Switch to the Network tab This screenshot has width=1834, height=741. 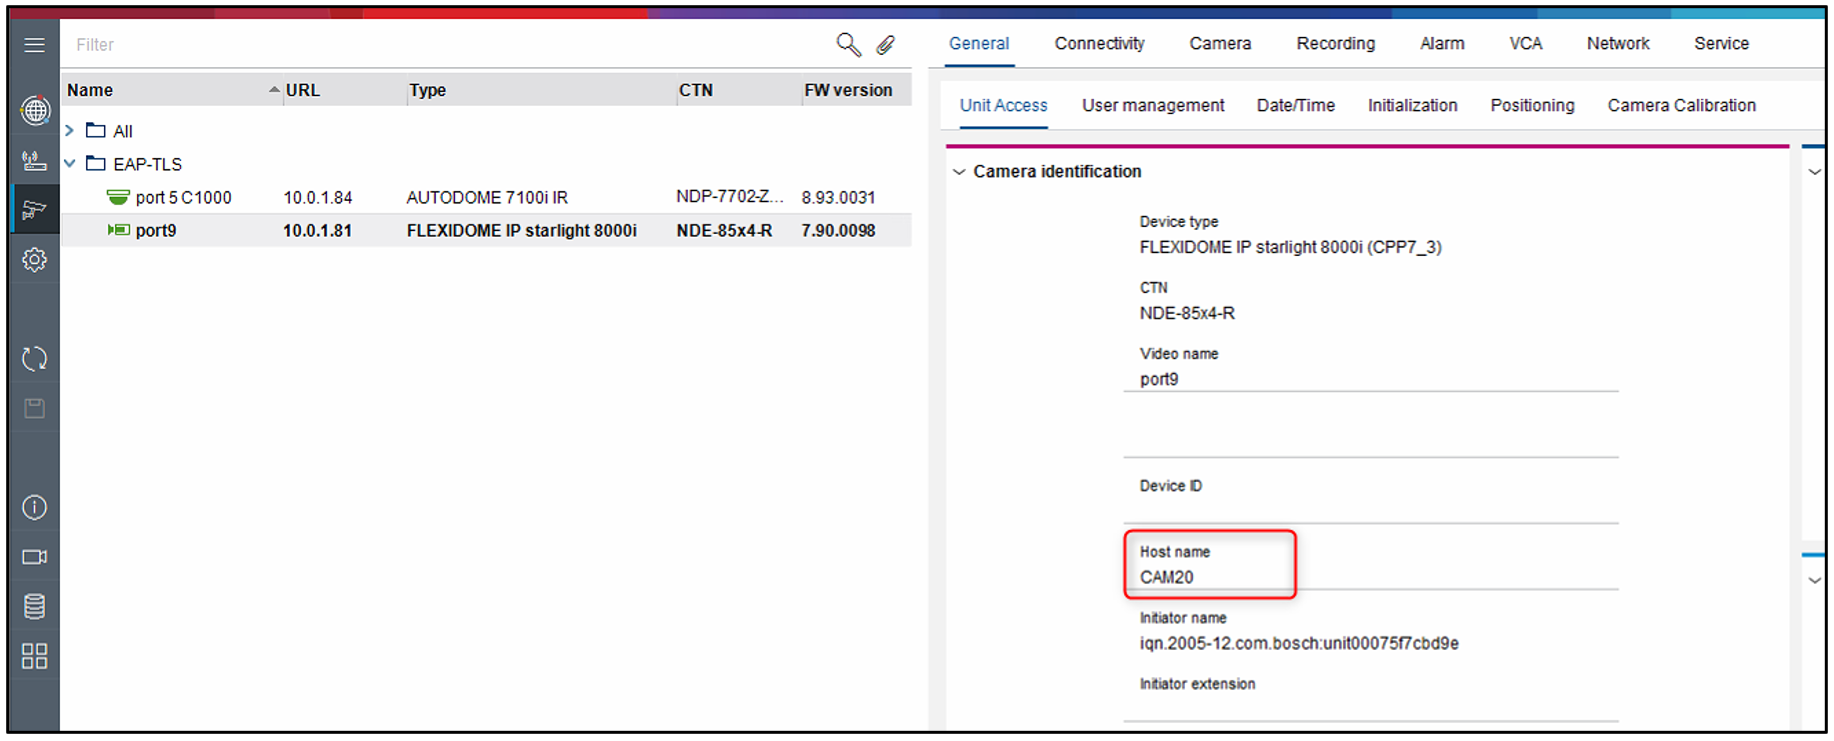(x=1617, y=44)
